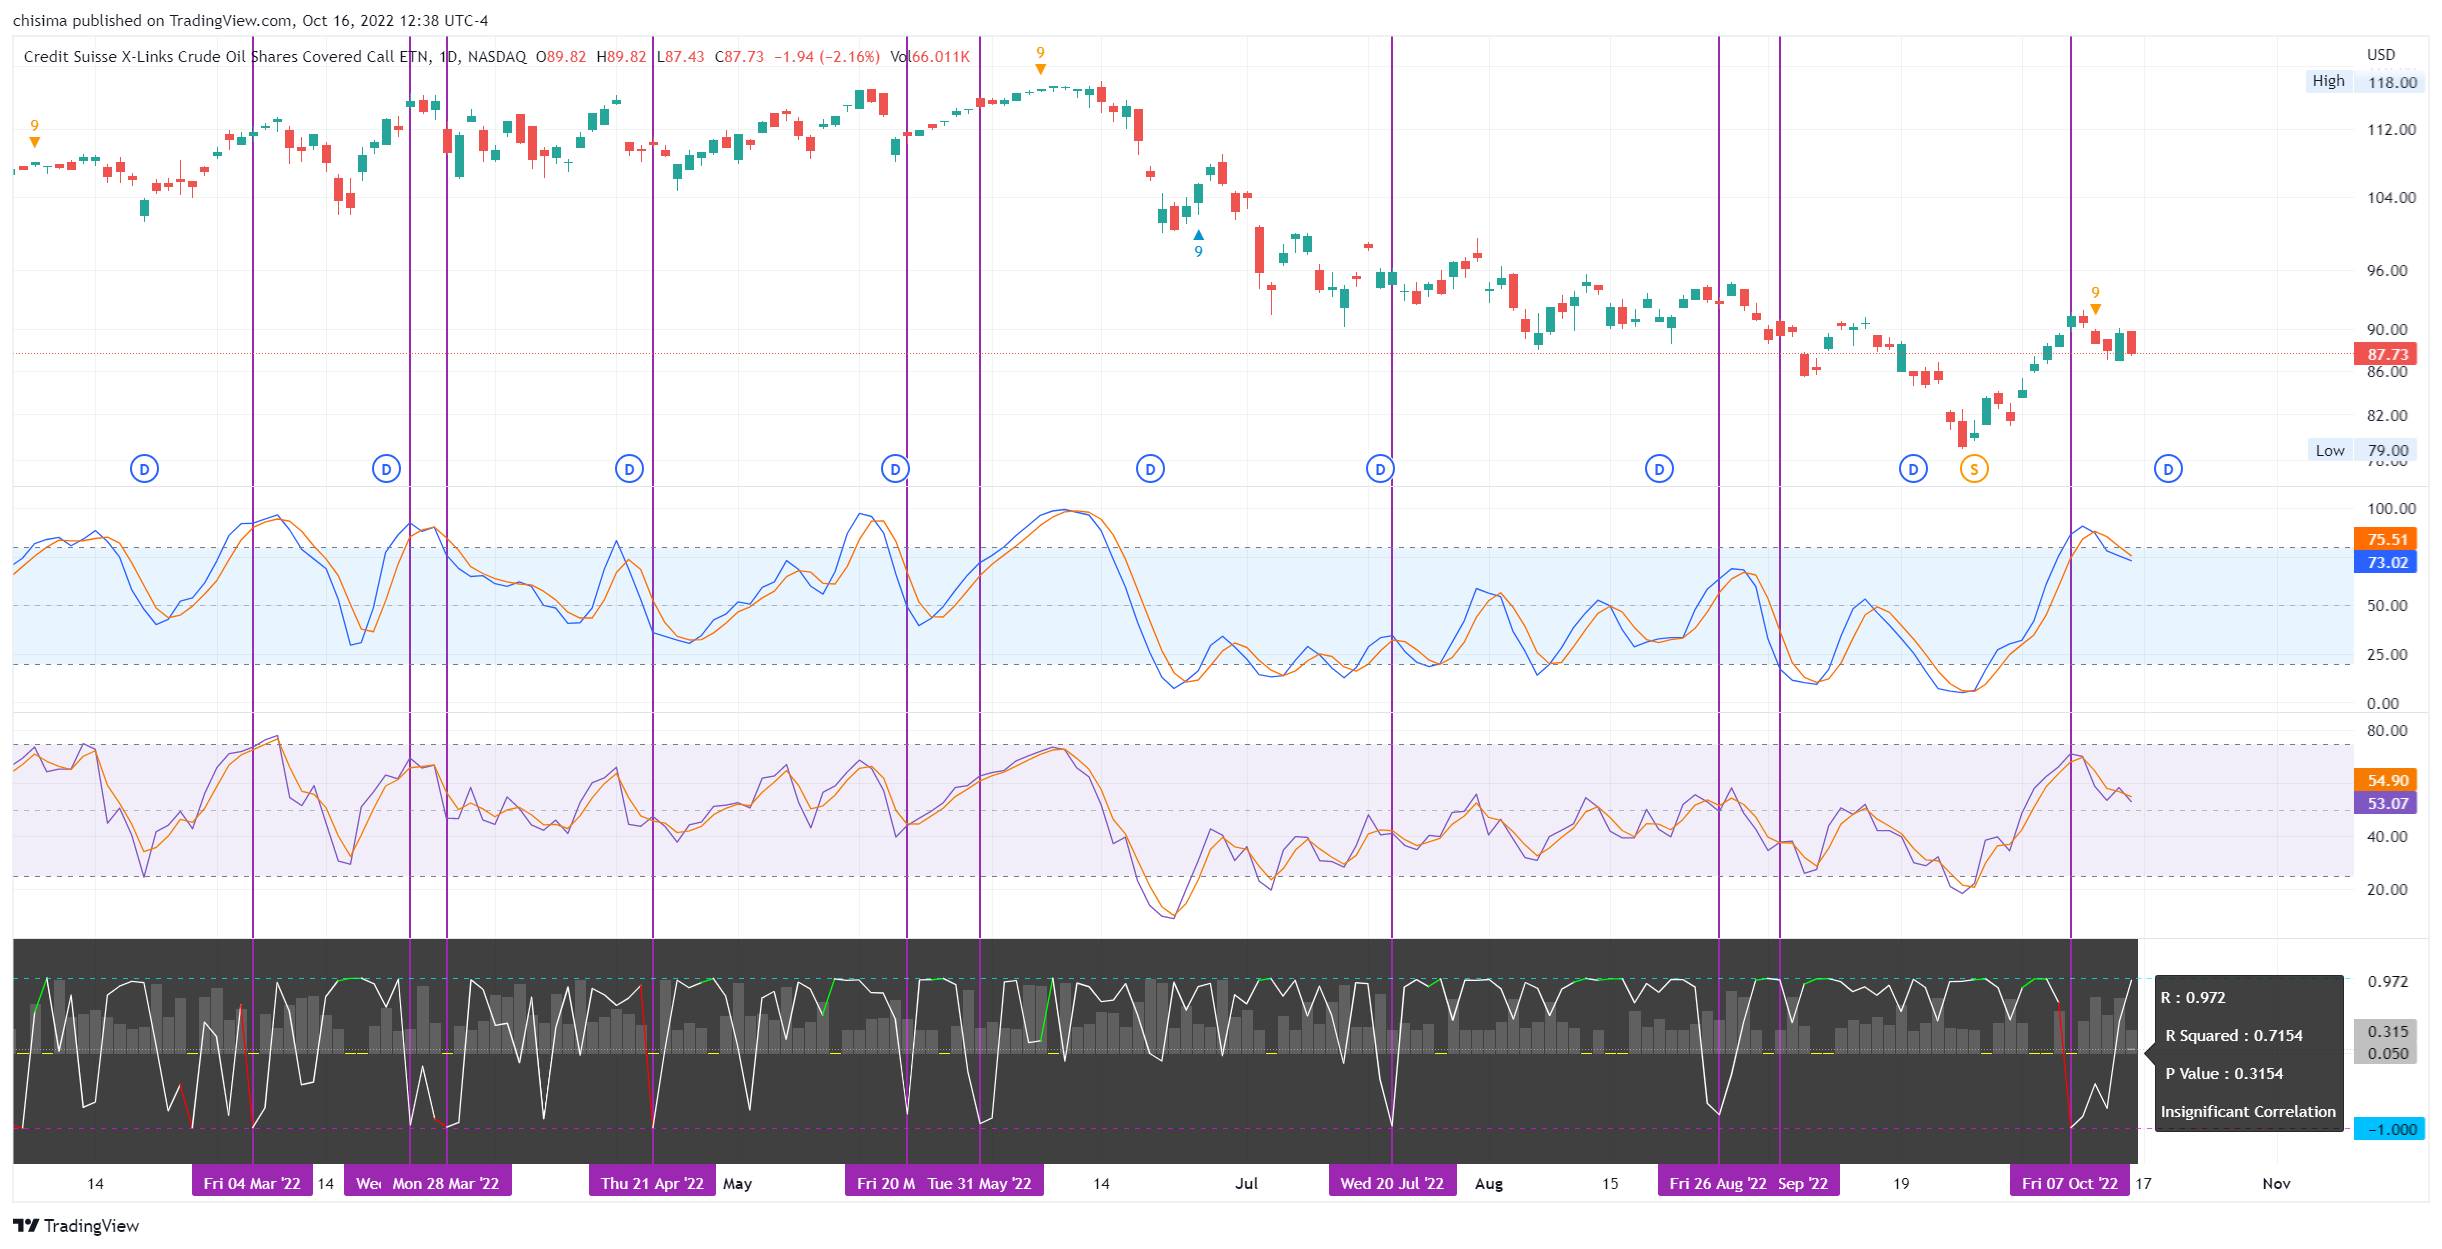Select the Thu 21 Apr '22 date label
2442x1249 pixels.
coord(652,1183)
